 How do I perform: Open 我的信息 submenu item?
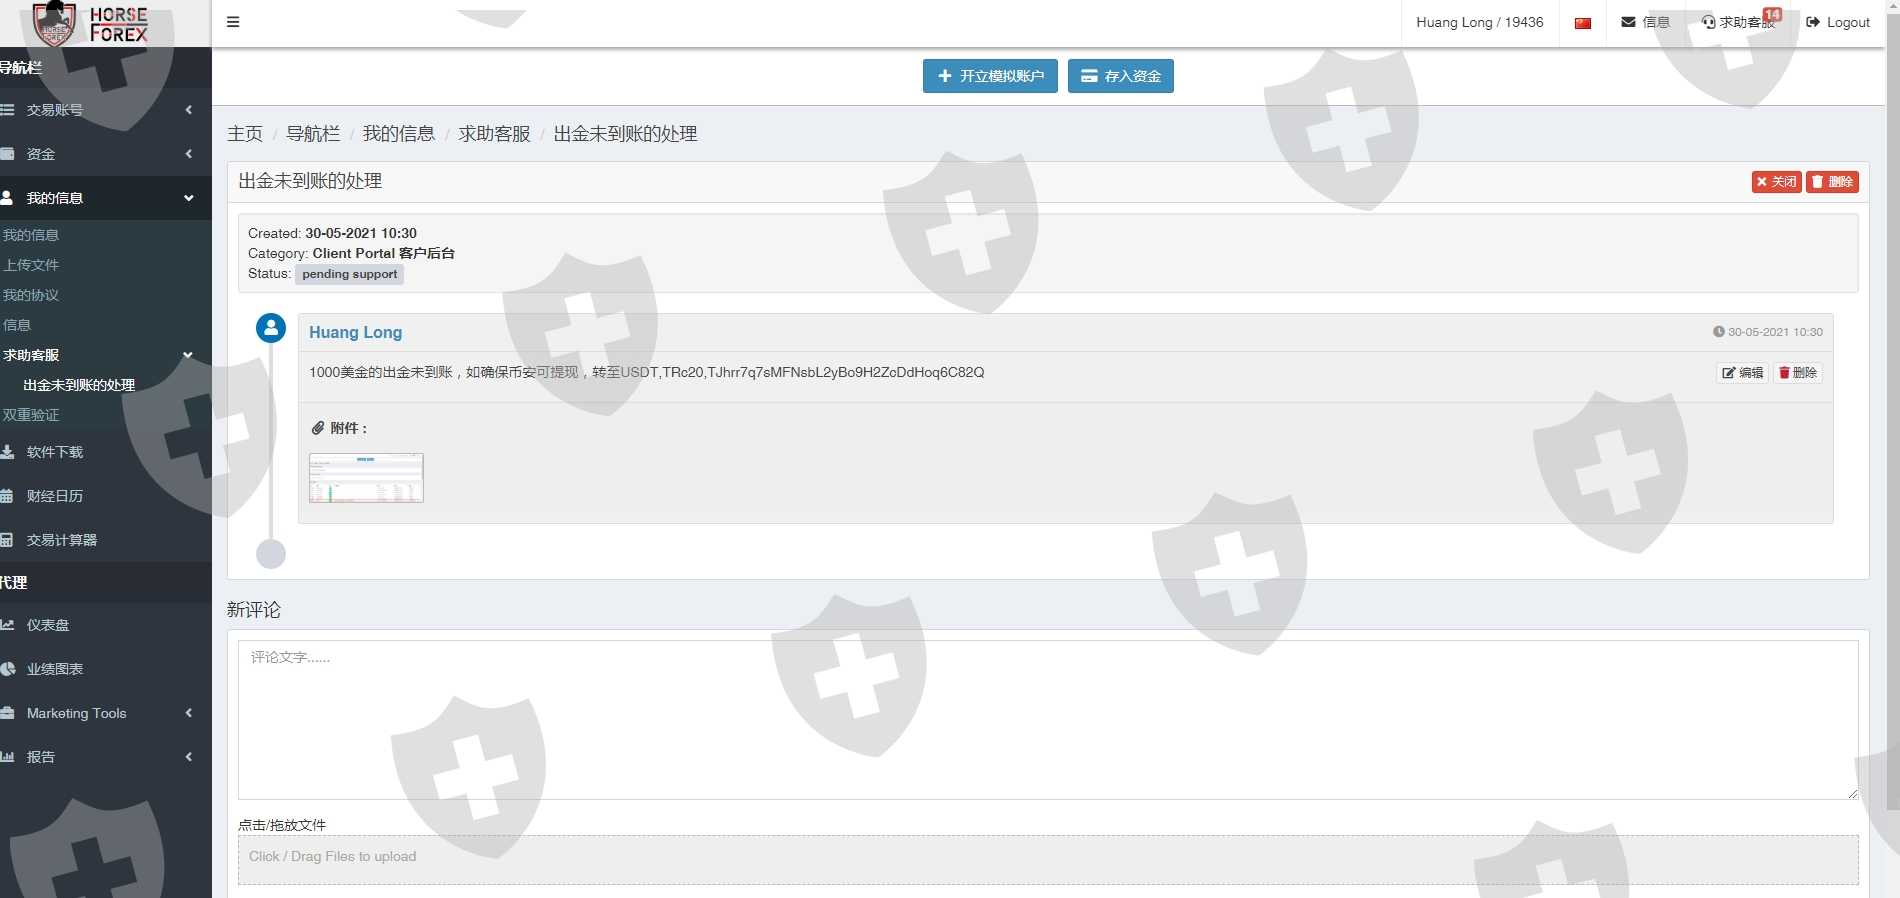pos(31,235)
